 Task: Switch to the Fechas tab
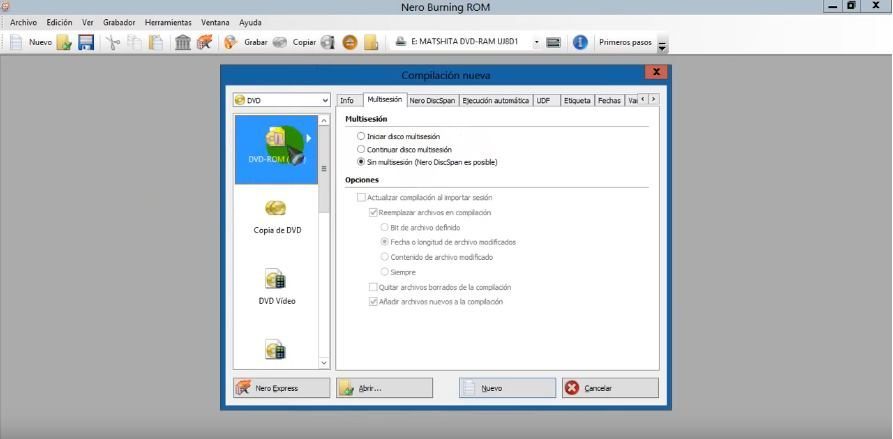pyautogui.click(x=609, y=100)
